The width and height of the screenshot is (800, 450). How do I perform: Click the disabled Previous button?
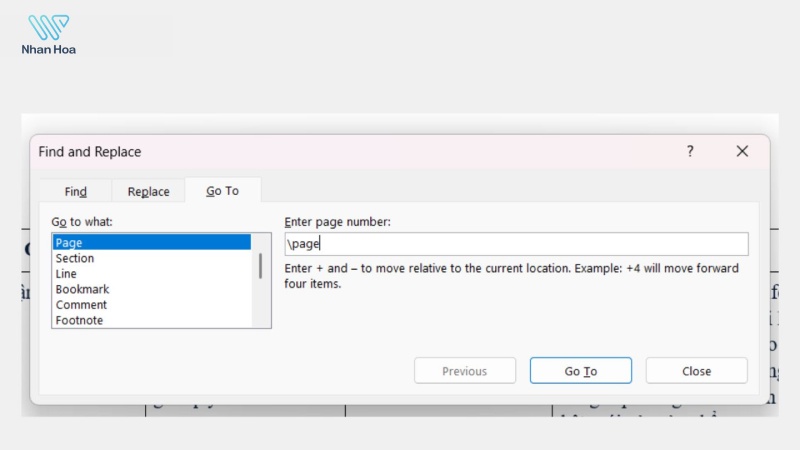pyautogui.click(x=465, y=371)
